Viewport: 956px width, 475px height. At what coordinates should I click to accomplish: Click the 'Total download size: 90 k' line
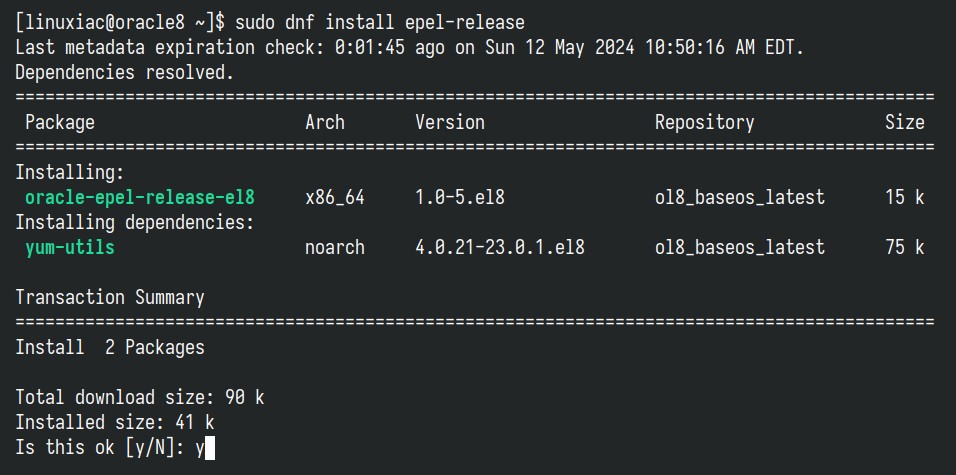(x=140, y=398)
